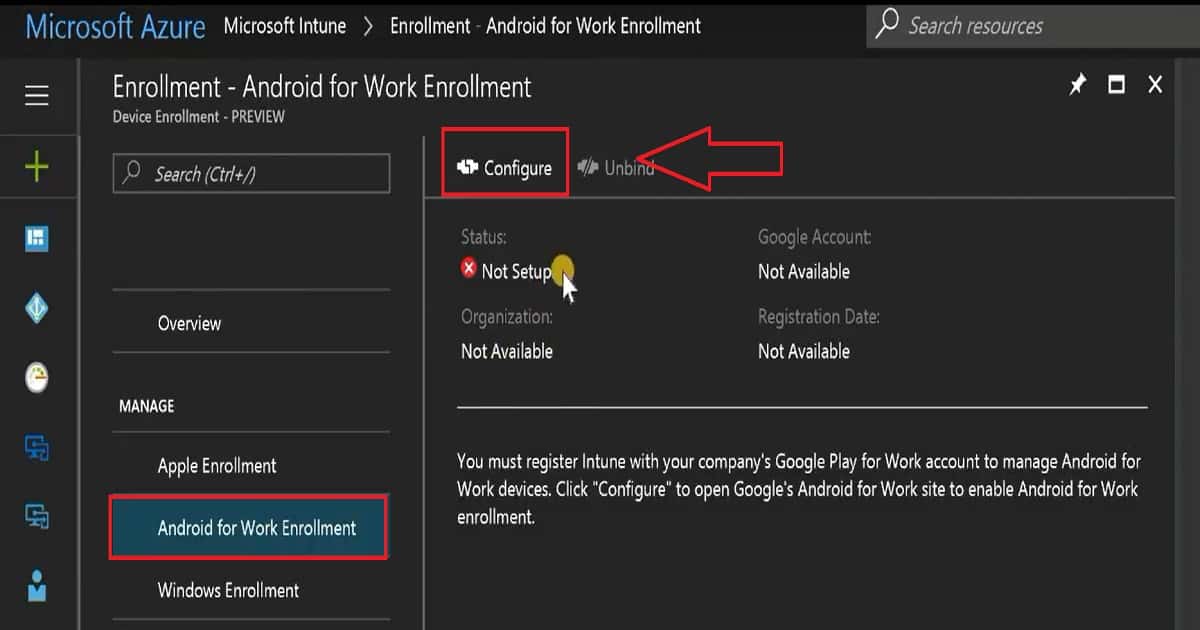The image size is (1200, 630).
Task: Select Android for Work Enrollment item
Action: click(x=248, y=528)
